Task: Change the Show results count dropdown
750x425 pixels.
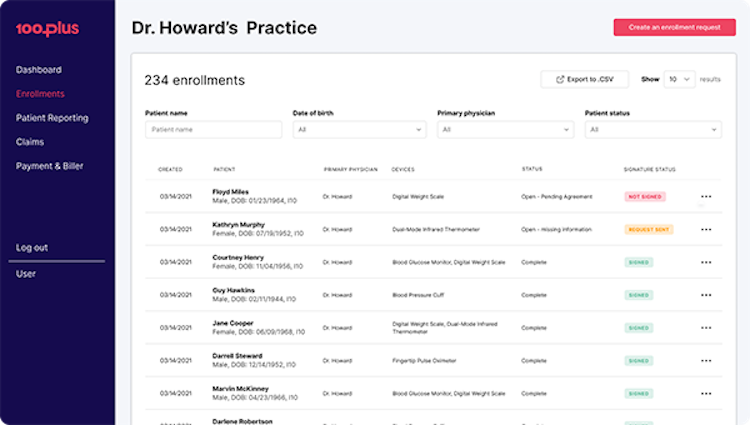Action: pyautogui.click(x=680, y=79)
